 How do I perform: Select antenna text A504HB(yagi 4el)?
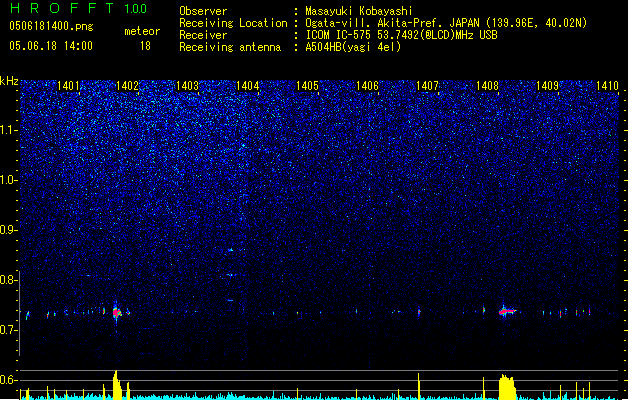click(353, 47)
